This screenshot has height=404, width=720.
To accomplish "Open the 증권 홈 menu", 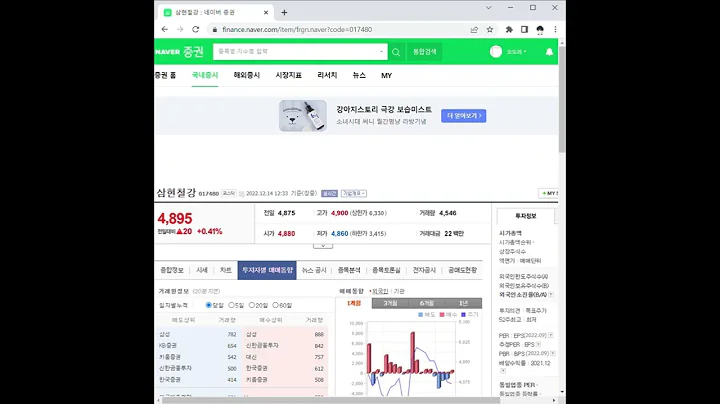I will (x=165, y=75).
